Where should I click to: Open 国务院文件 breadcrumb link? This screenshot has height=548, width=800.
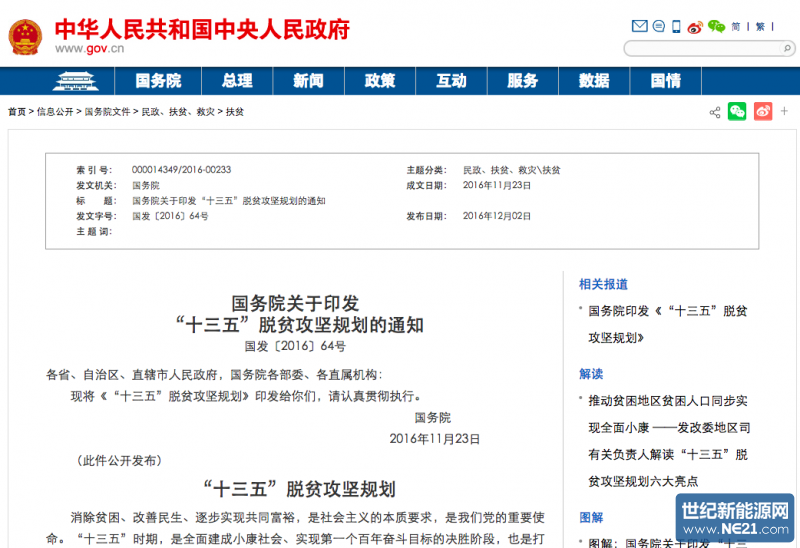pos(107,112)
